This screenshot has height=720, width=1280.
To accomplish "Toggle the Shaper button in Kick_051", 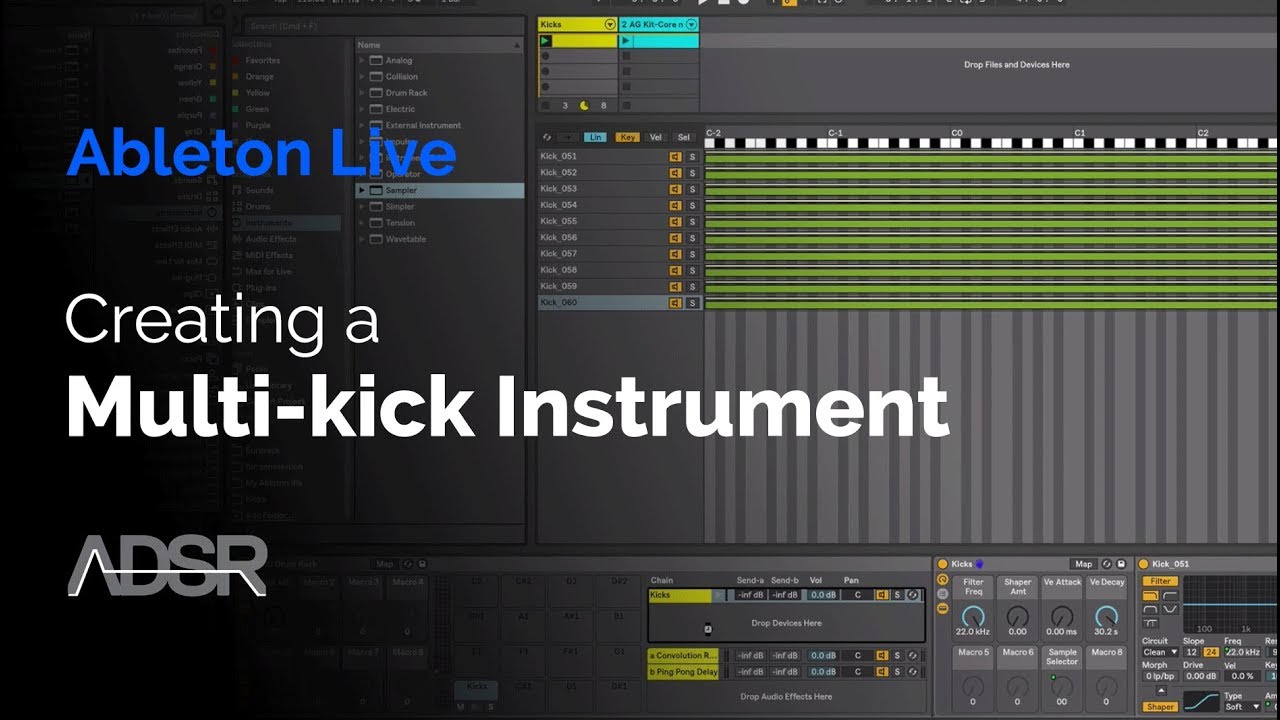I will pyautogui.click(x=1160, y=707).
